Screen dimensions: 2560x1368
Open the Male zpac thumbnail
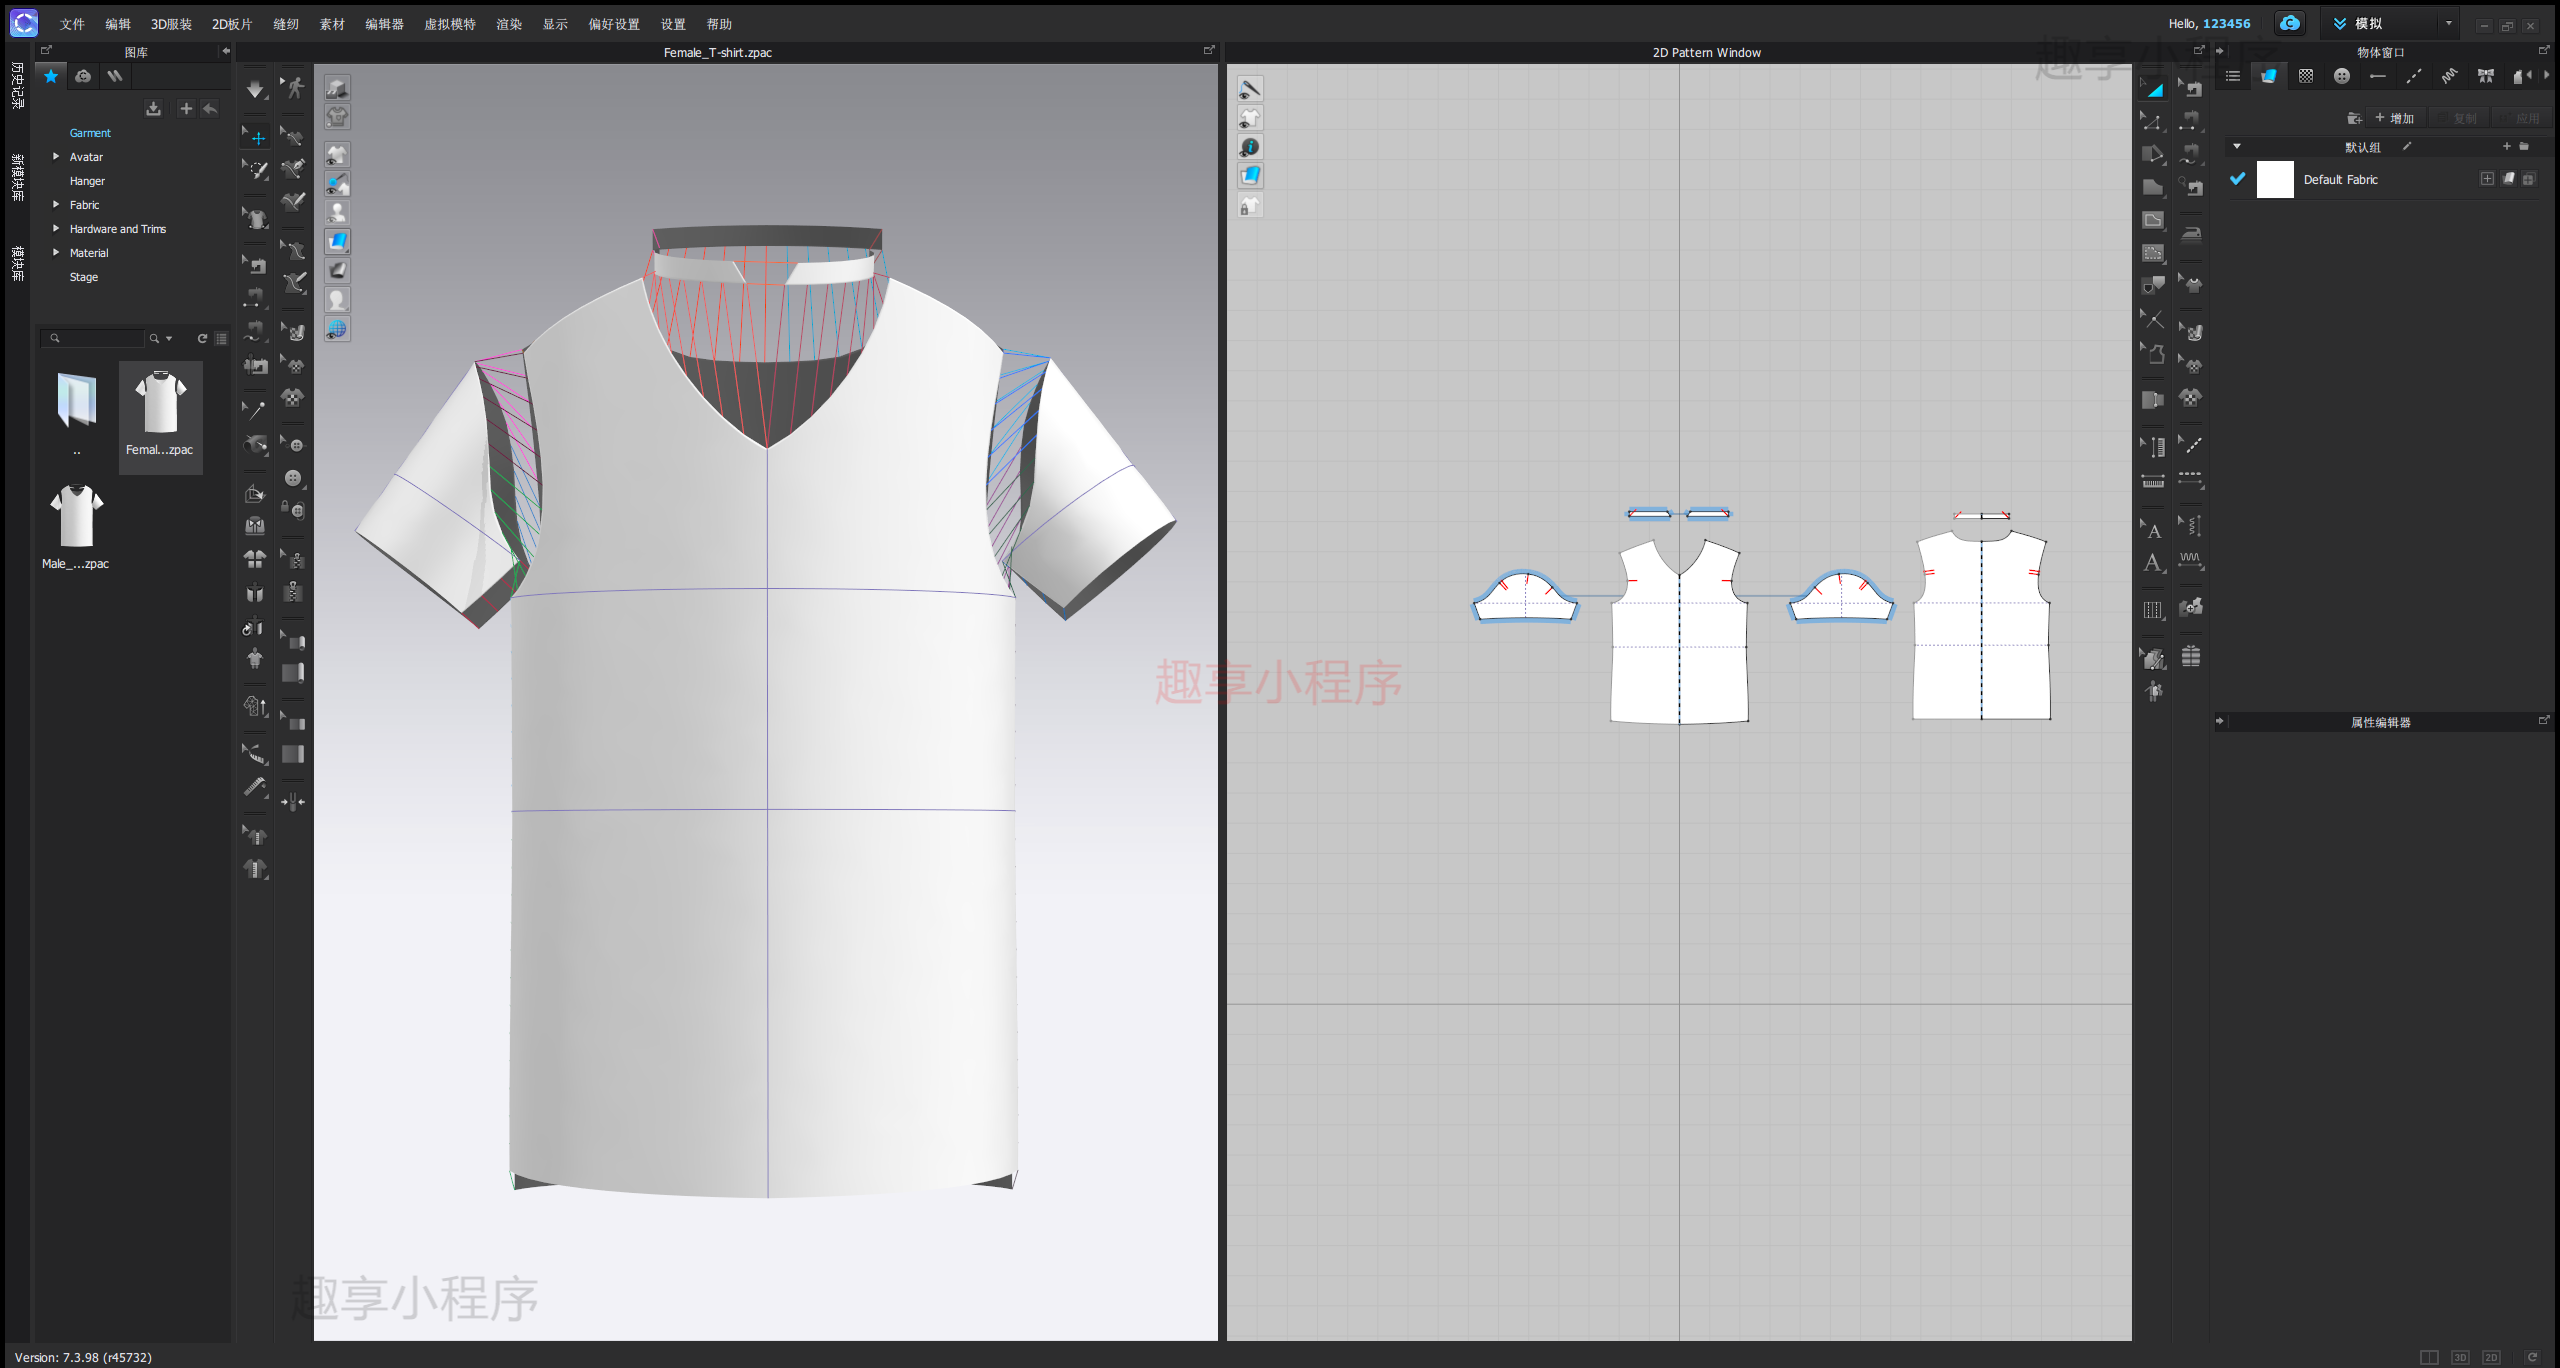pyautogui.click(x=76, y=526)
